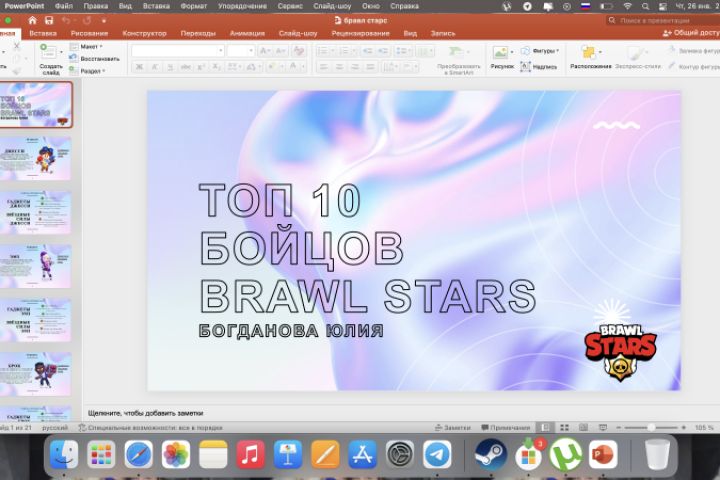Click the Экспресс-стили button
Viewport: 720px width, 480px height.
[637, 57]
